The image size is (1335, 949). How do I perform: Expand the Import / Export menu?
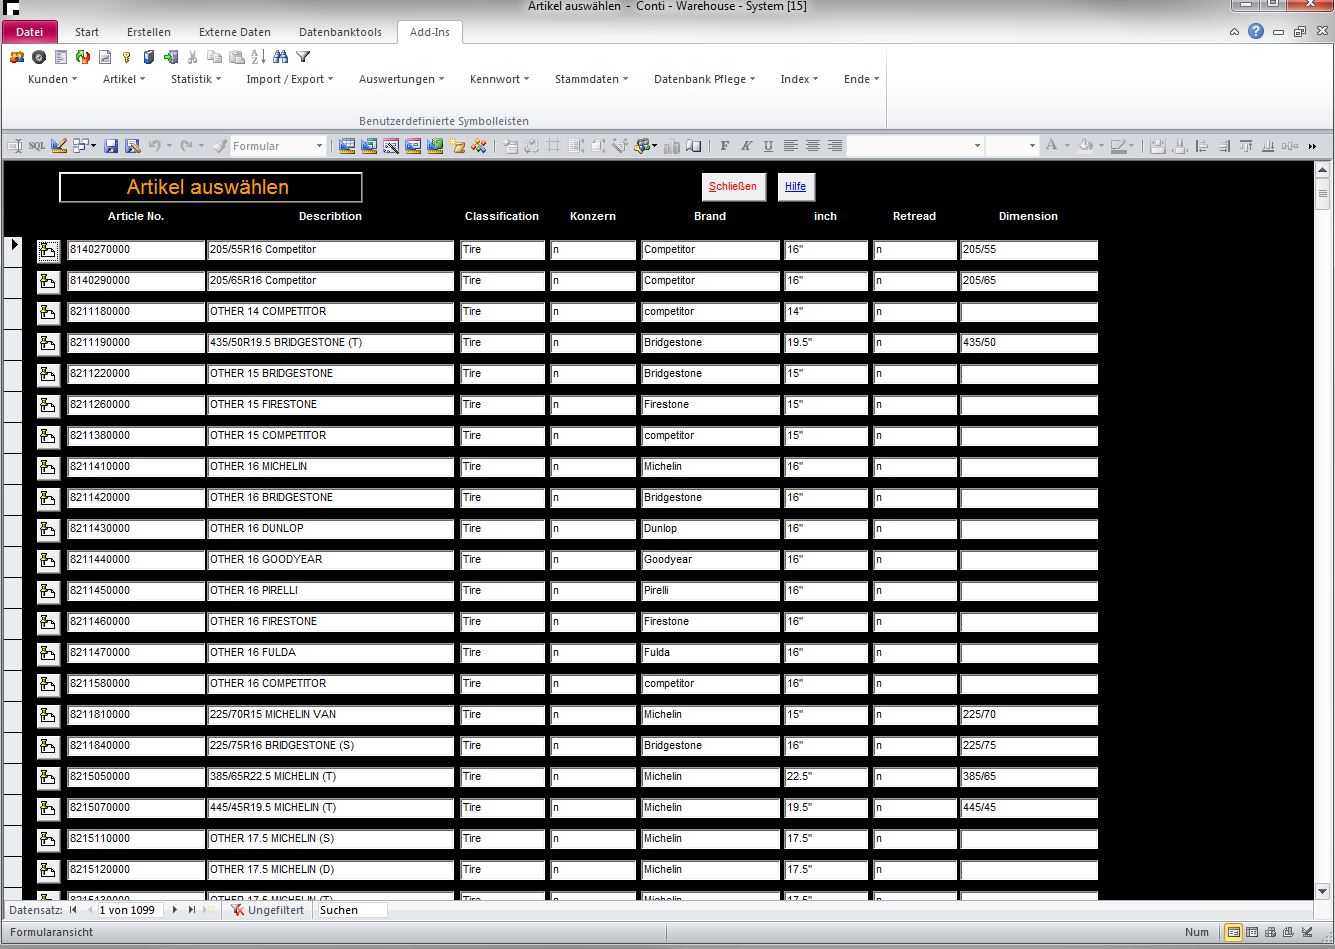click(290, 79)
